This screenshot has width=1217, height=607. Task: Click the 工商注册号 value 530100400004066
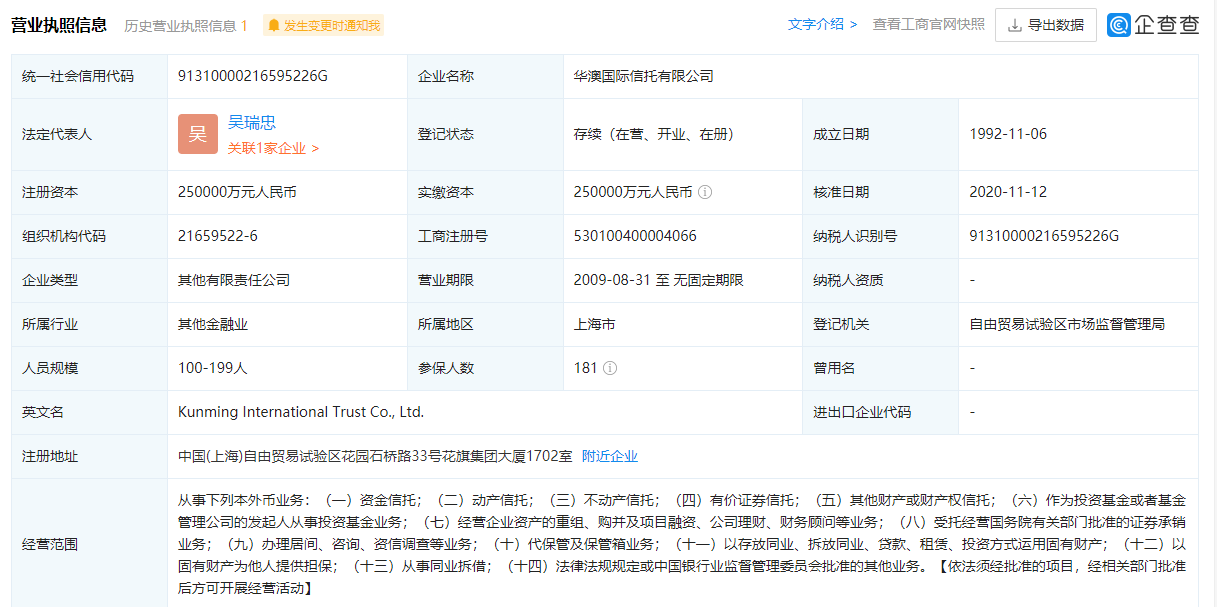[x=635, y=236]
